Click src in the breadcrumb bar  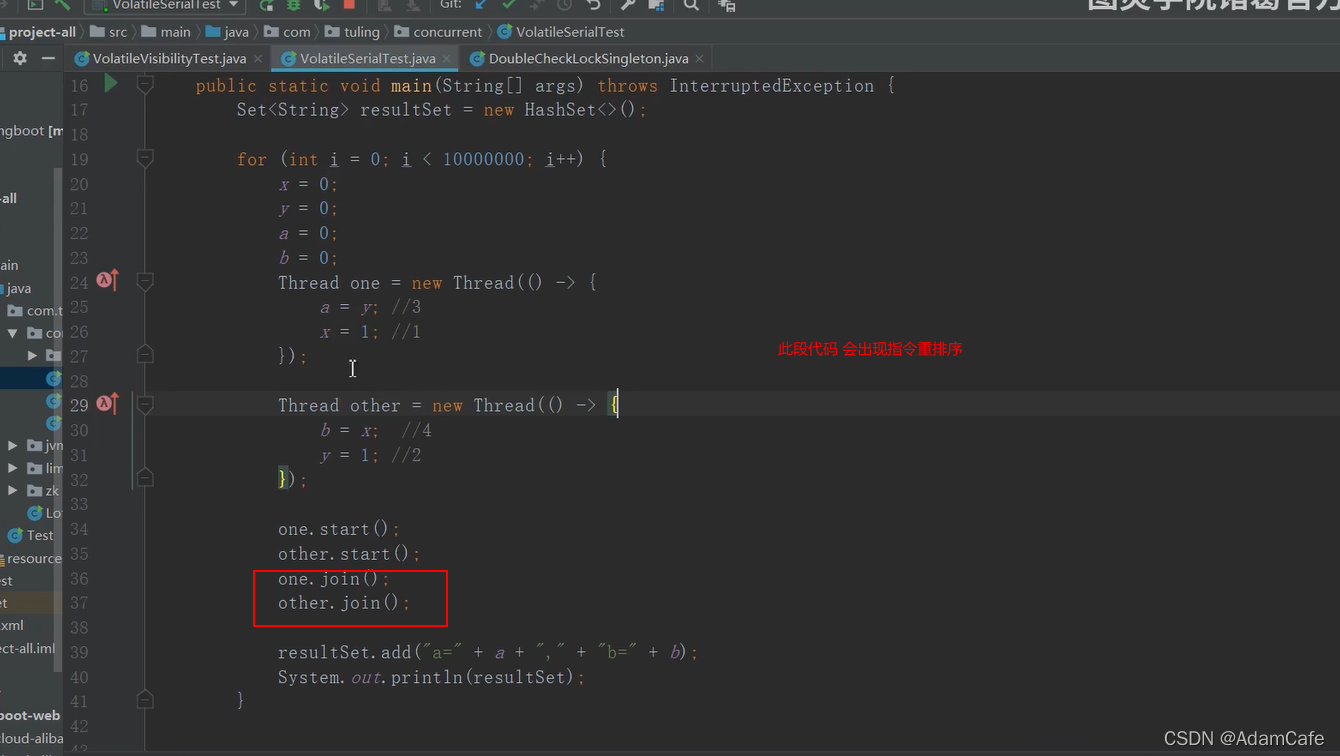point(108,32)
